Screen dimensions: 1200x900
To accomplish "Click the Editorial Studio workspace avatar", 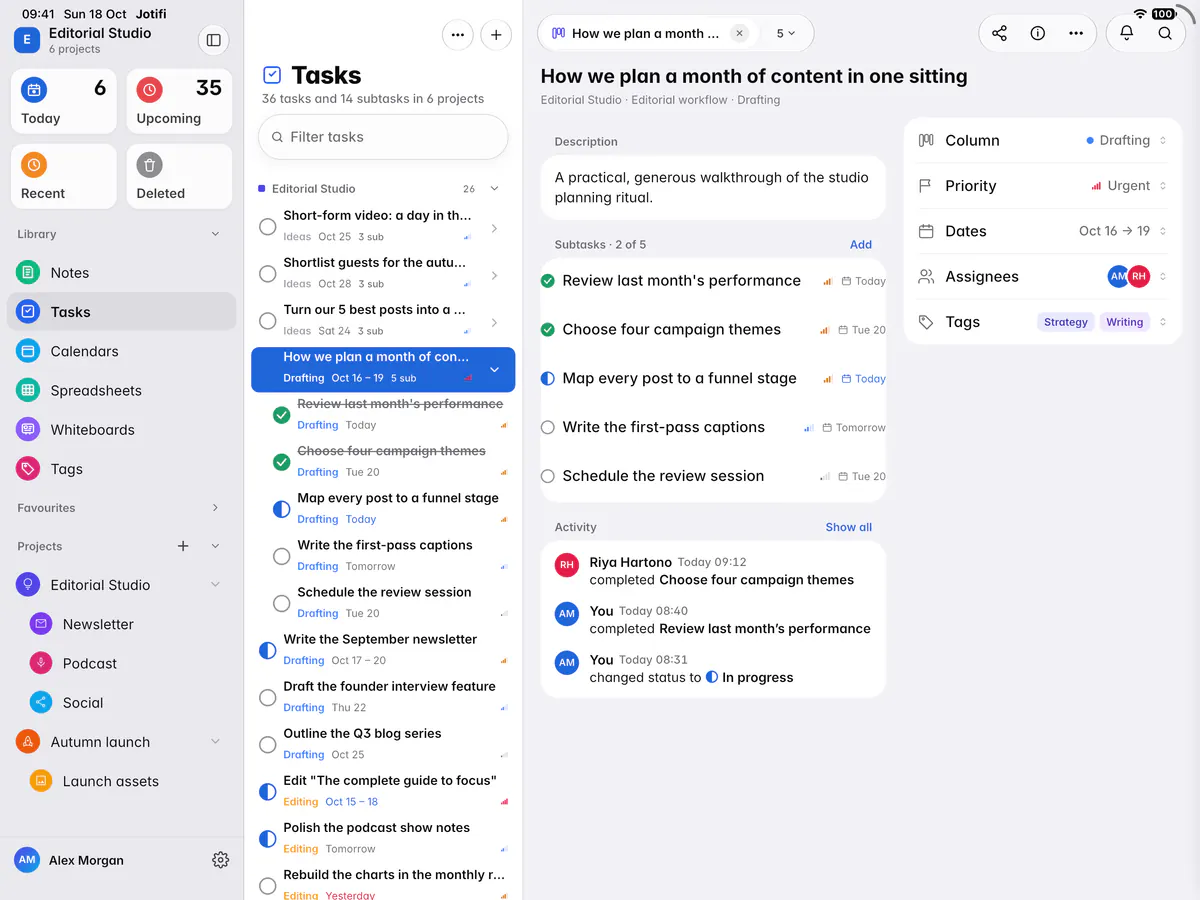I will 27,40.
